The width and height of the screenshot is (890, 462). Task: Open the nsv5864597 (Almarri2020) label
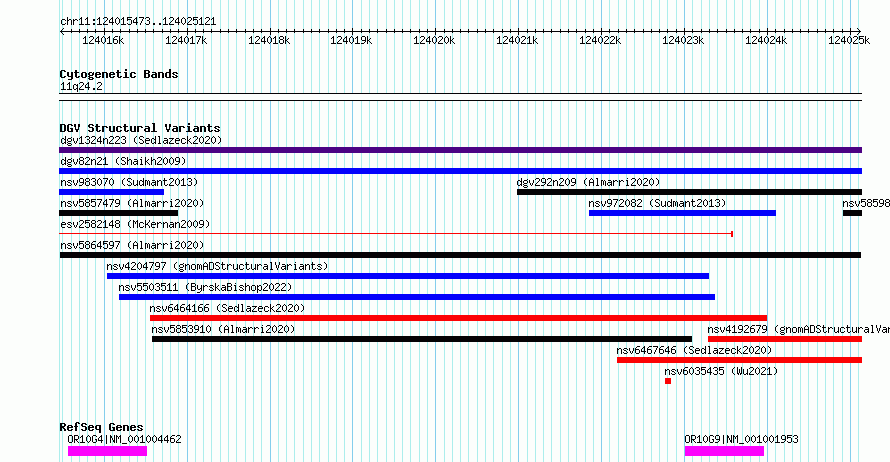(x=132, y=245)
